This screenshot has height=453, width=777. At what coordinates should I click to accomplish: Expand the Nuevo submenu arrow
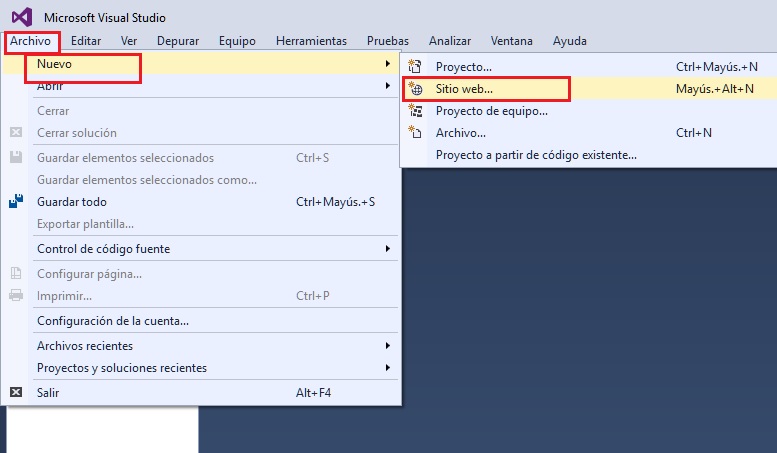(388, 63)
